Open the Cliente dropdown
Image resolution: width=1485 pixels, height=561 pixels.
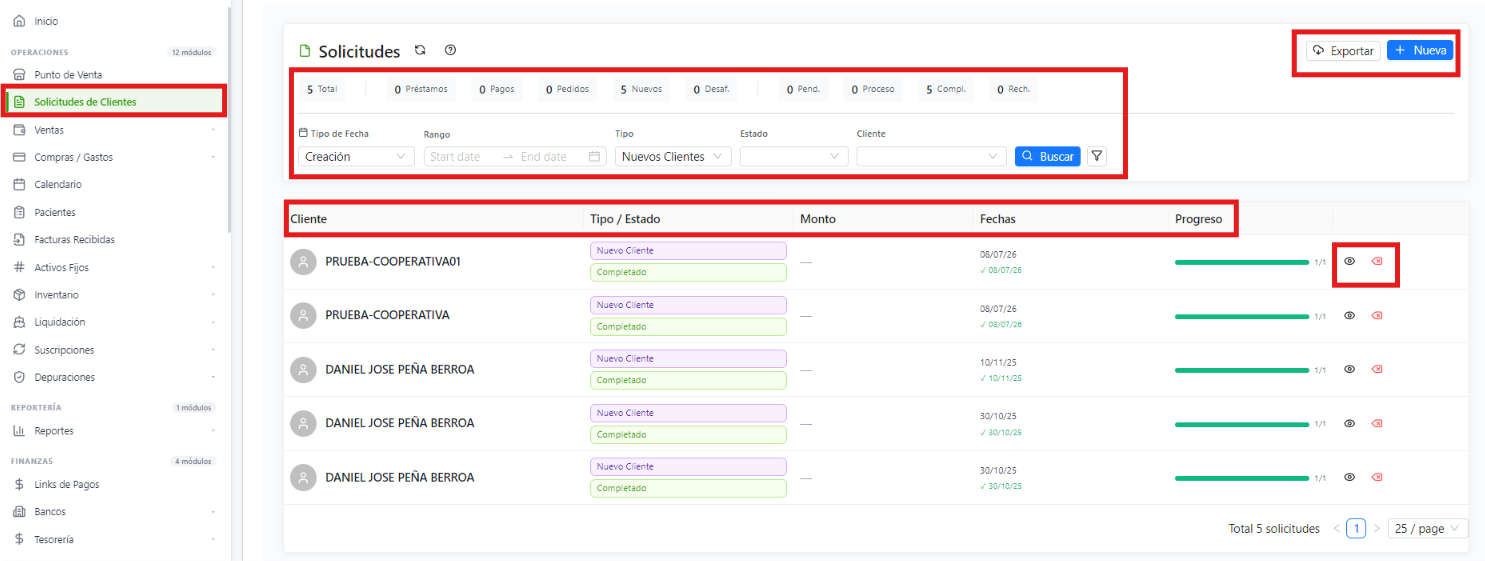click(x=931, y=156)
